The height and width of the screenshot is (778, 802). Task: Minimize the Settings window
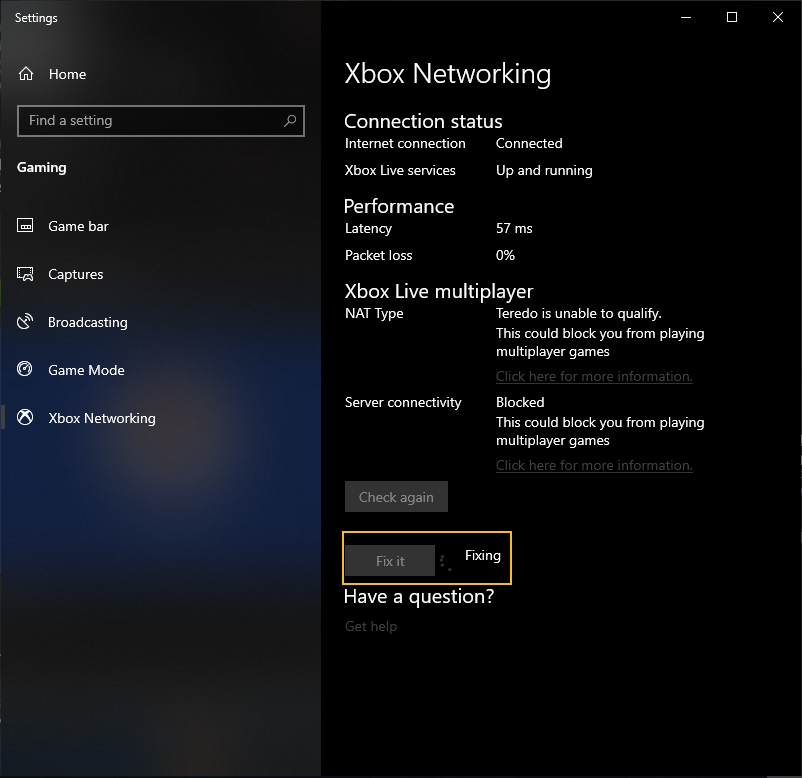(686, 17)
